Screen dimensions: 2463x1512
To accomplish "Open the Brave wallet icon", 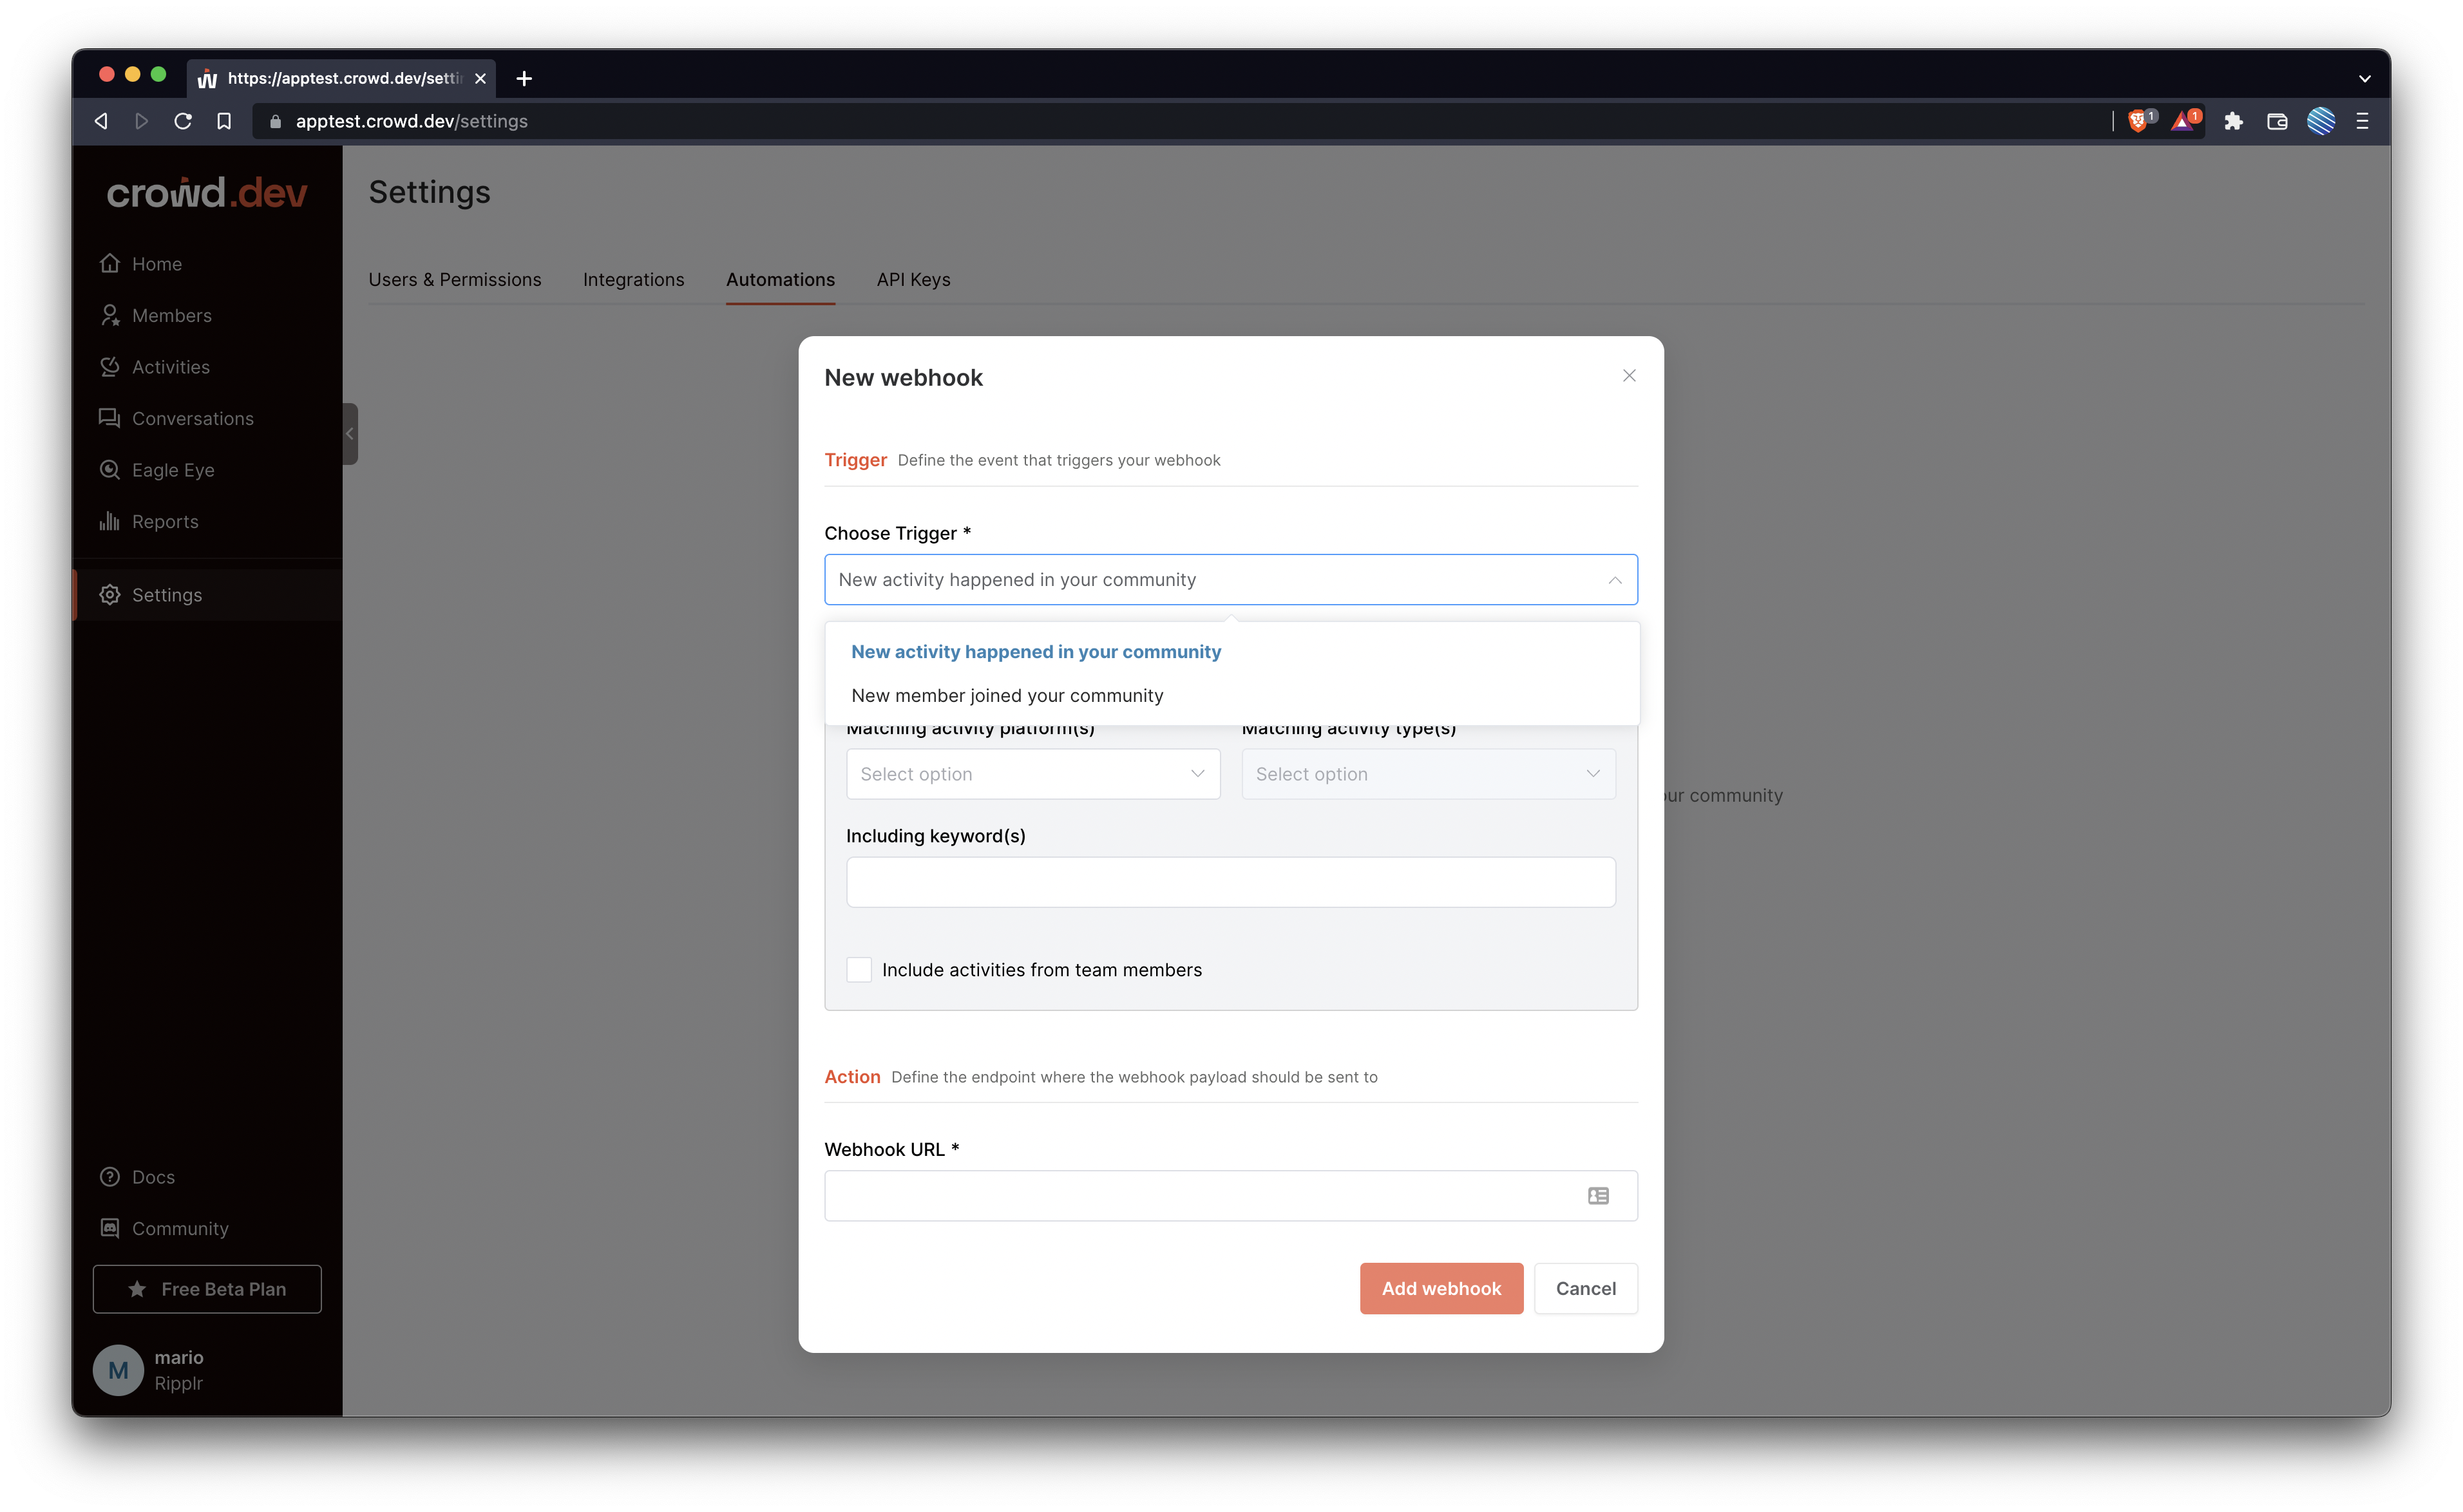I will (2277, 121).
